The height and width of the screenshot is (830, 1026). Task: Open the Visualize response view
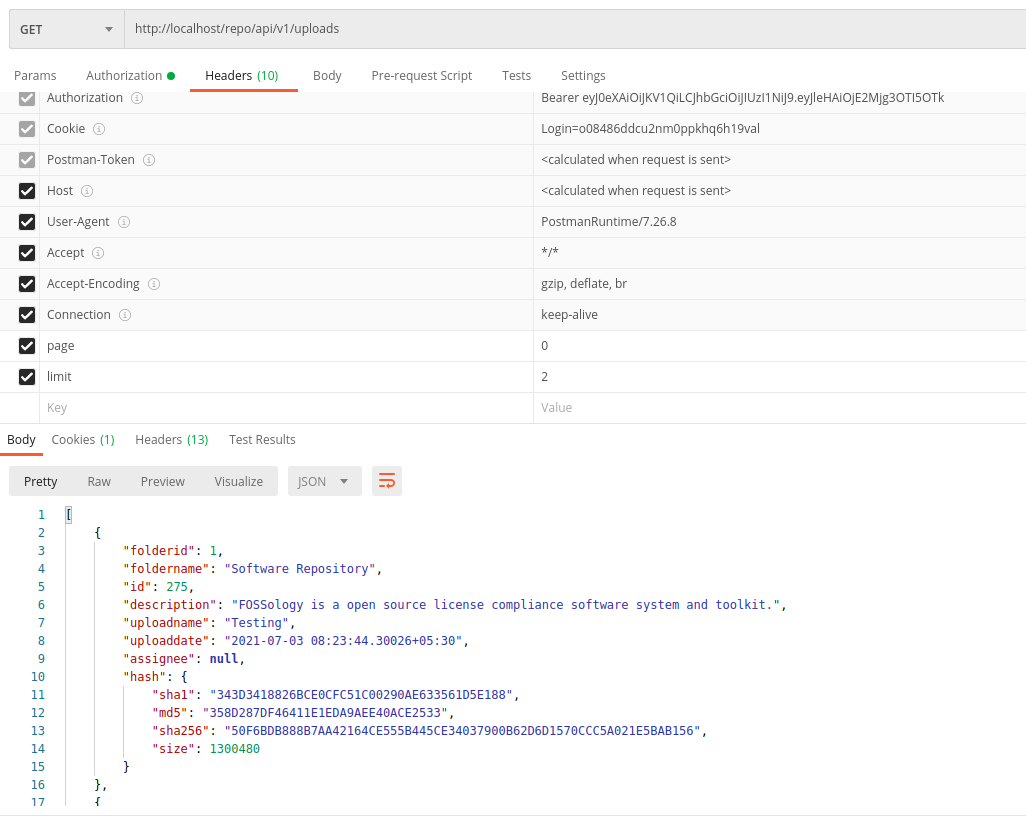click(x=238, y=481)
